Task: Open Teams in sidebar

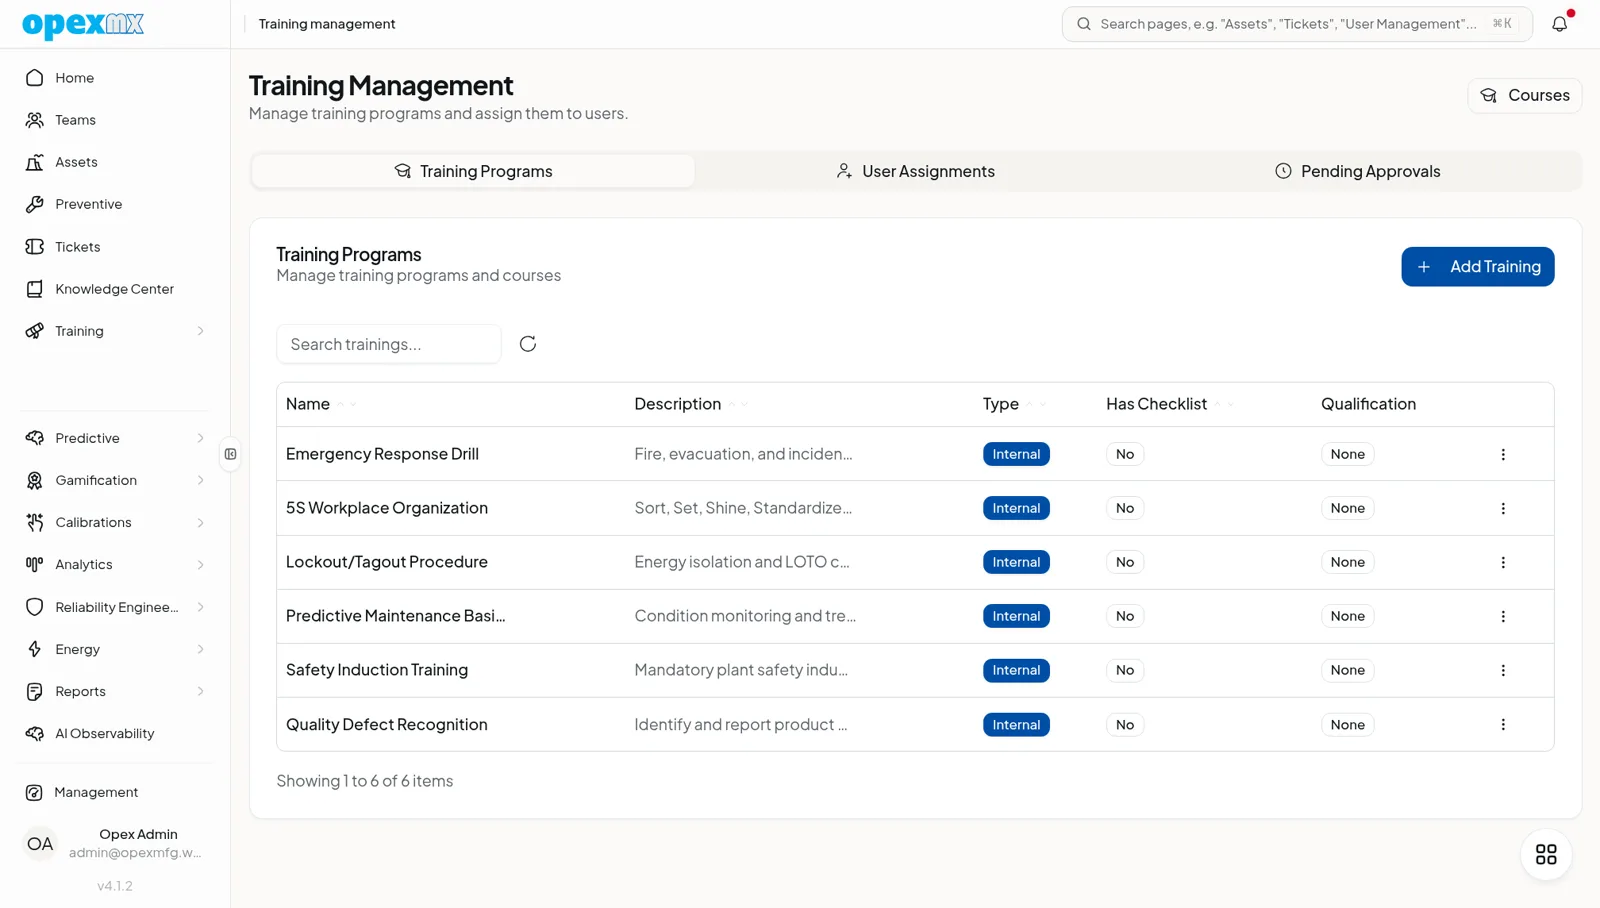Action: tap(115, 120)
